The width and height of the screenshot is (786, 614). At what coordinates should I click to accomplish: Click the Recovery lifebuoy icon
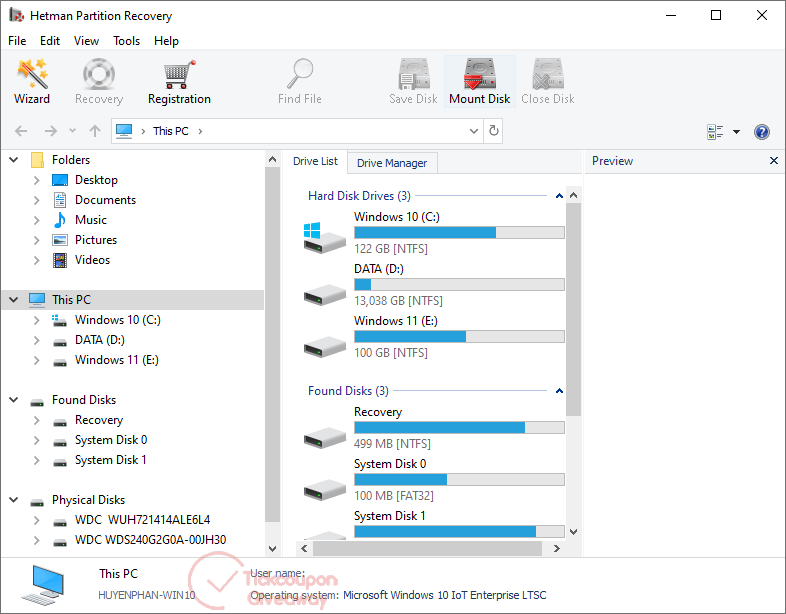[x=99, y=74]
